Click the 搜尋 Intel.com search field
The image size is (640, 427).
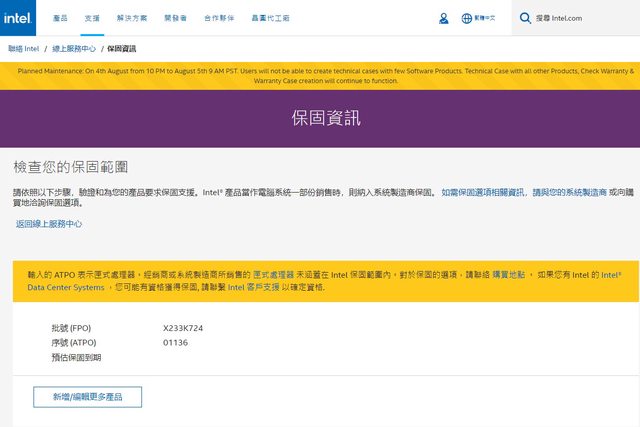click(x=580, y=18)
